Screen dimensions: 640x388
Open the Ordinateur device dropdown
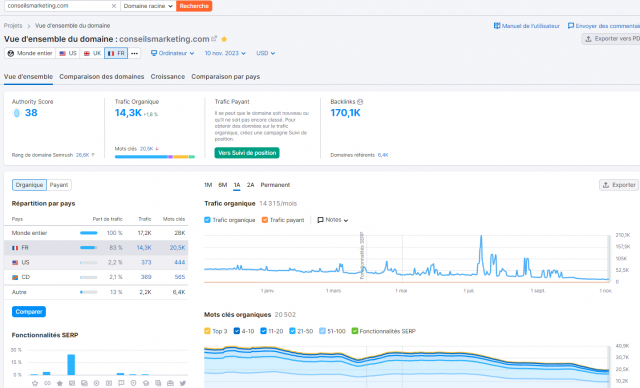click(x=172, y=53)
